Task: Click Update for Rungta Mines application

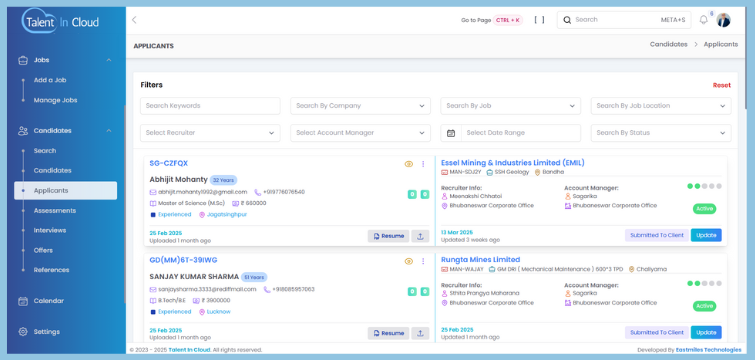Action: click(x=706, y=333)
